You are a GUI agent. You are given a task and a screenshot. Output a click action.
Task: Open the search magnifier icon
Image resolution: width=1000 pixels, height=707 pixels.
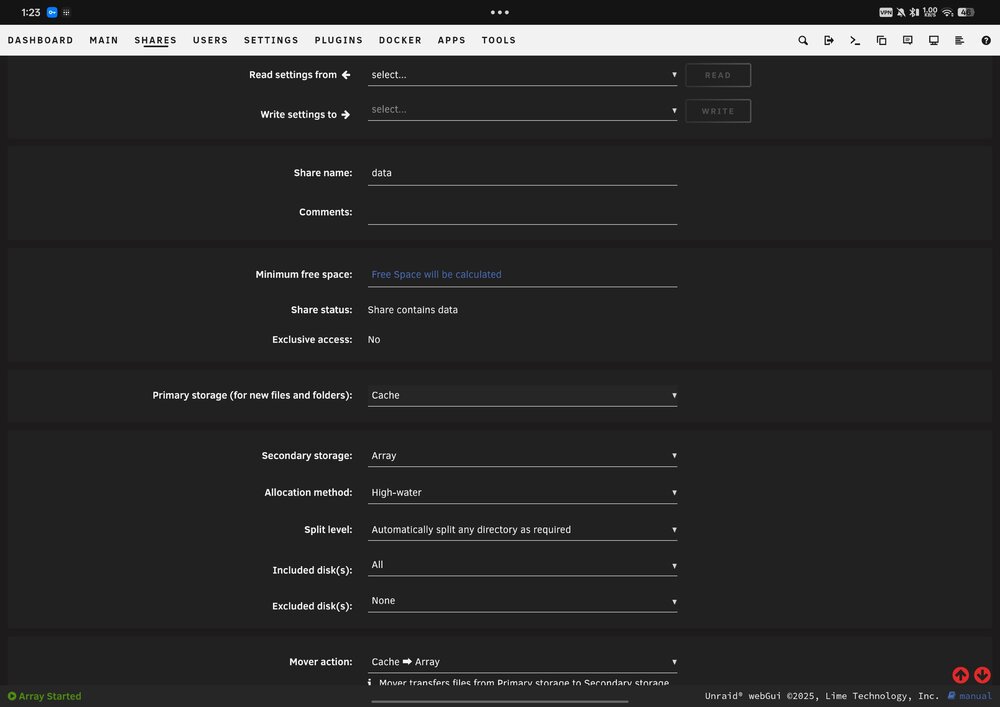coord(803,40)
